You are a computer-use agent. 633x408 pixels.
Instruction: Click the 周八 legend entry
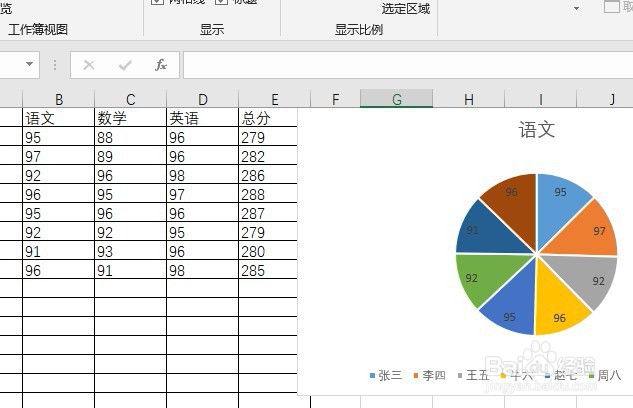click(x=605, y=375)
